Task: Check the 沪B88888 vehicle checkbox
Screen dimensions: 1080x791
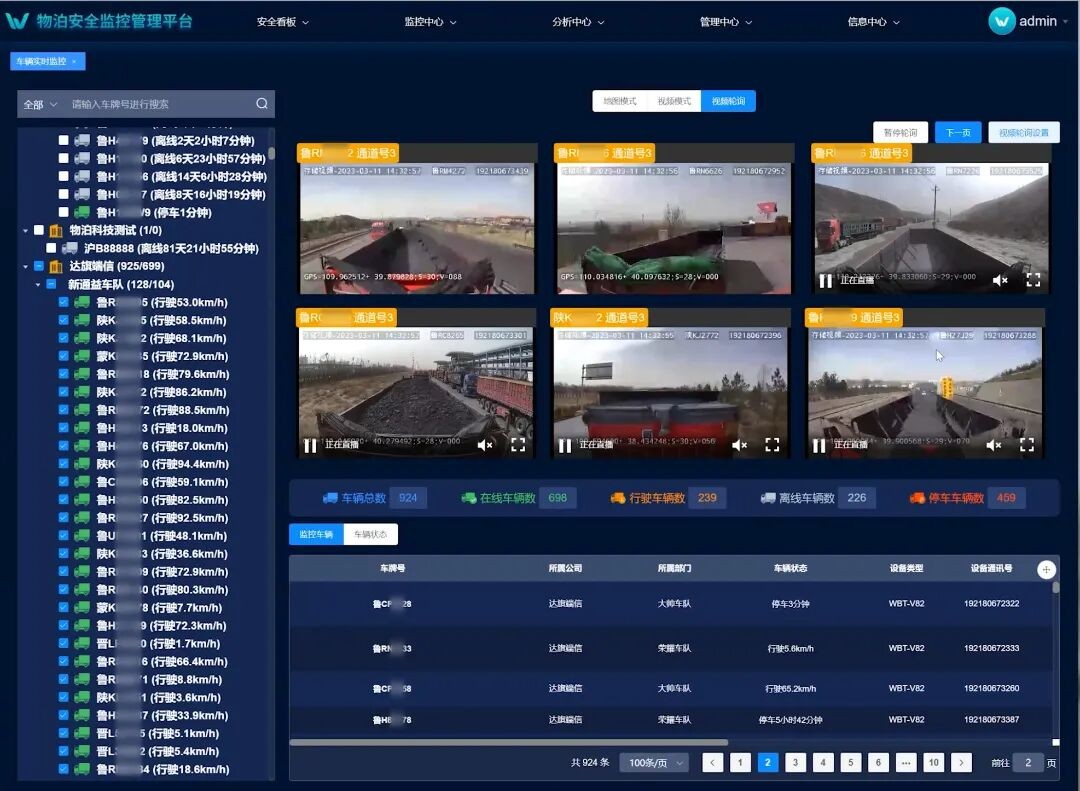Action: click(51, 248)
